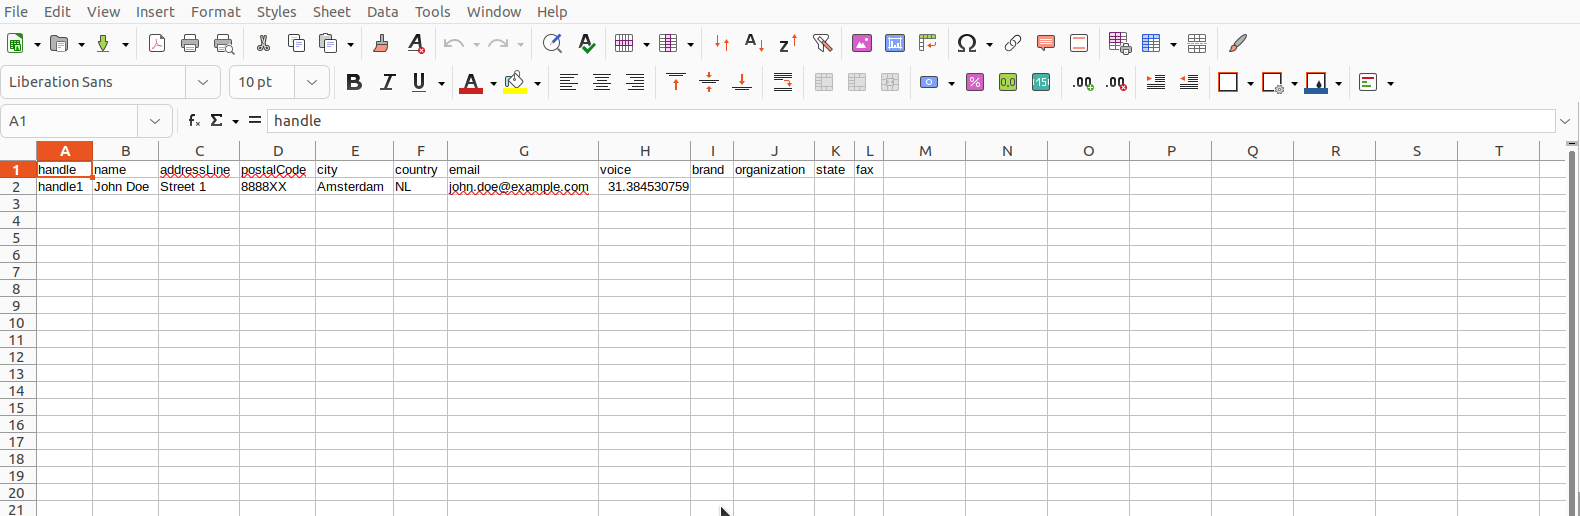The image size is (1580, 516).
Task: Open the Sheet menu
Action: [x=331, y=11]
